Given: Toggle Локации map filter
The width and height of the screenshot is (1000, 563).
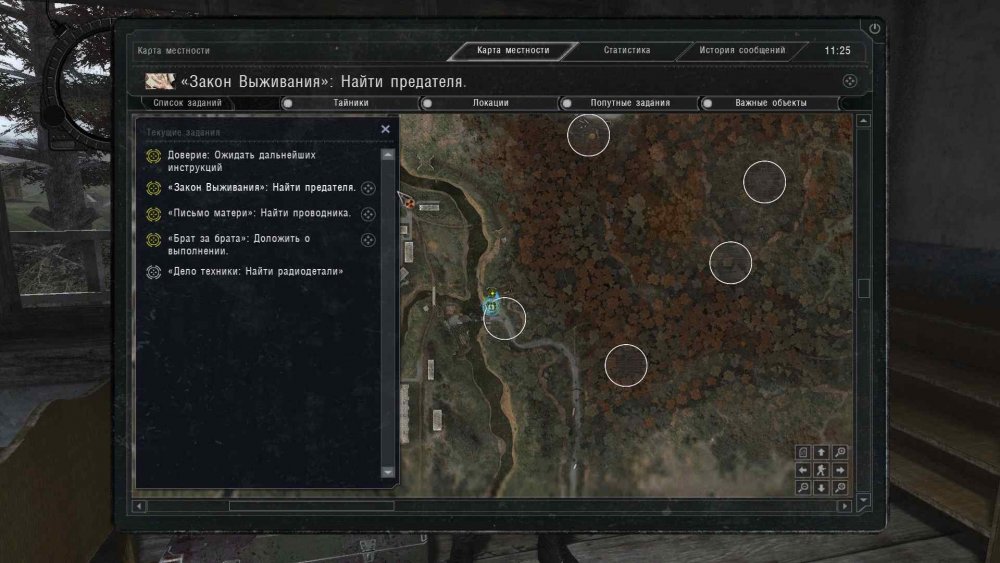Looking at the screenshot, I should pos(490,103).
